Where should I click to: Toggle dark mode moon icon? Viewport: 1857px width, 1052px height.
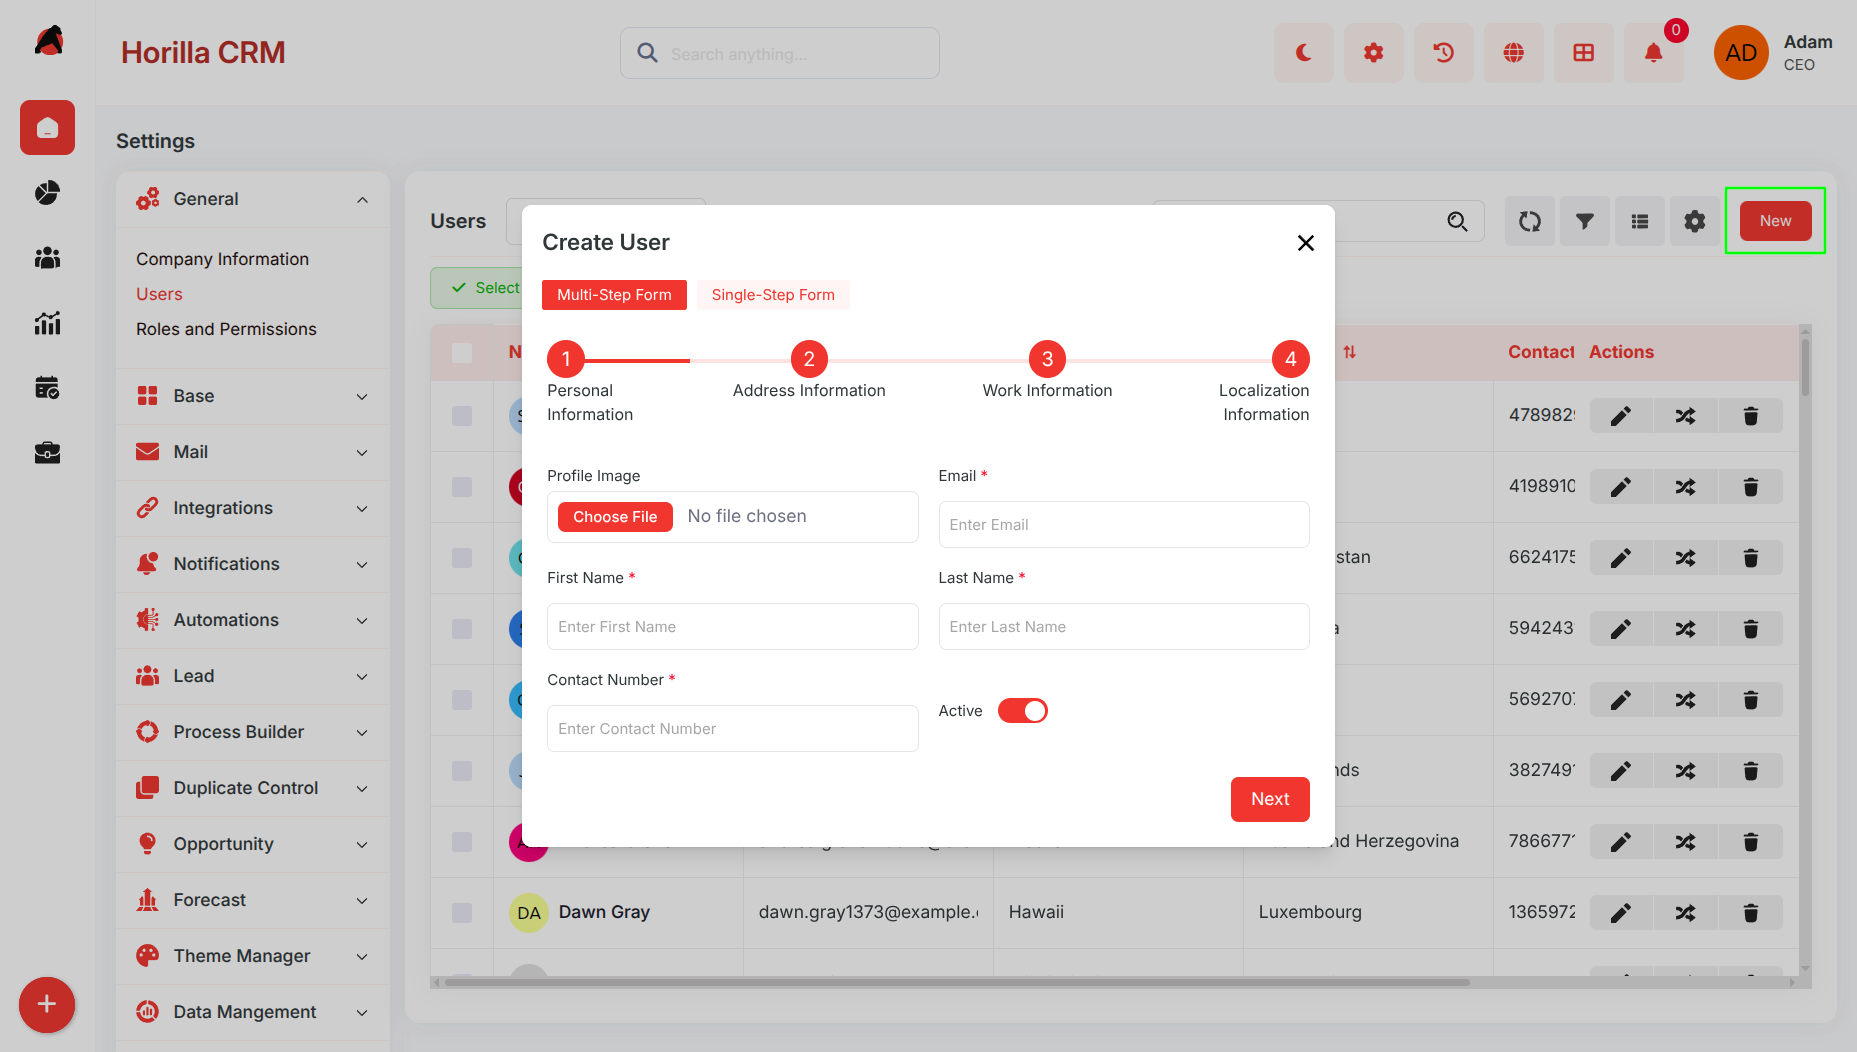[x=1303, y=53]
